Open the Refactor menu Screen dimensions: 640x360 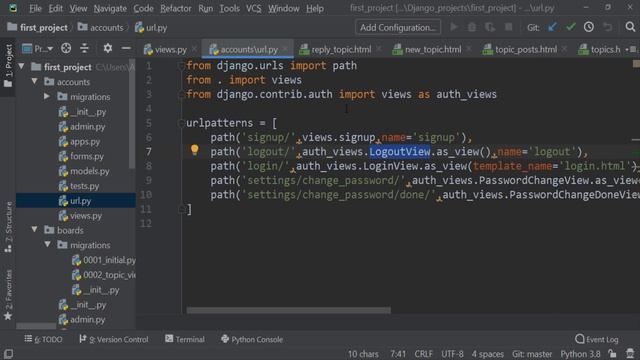tap(176, 8)
